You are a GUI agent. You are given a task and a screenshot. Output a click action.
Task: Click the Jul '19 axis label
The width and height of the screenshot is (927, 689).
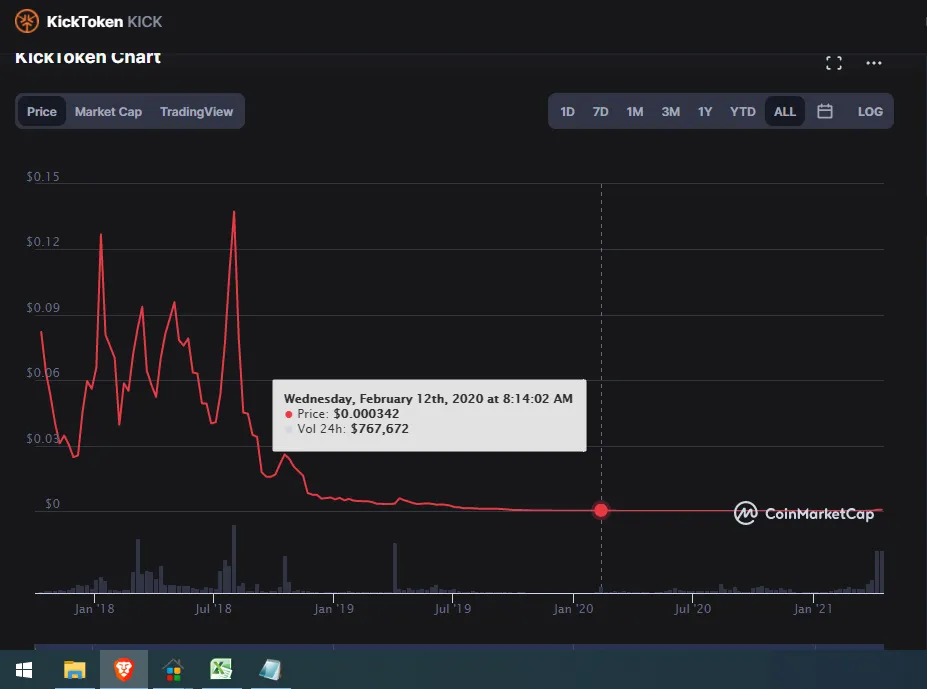pos(452,609)
